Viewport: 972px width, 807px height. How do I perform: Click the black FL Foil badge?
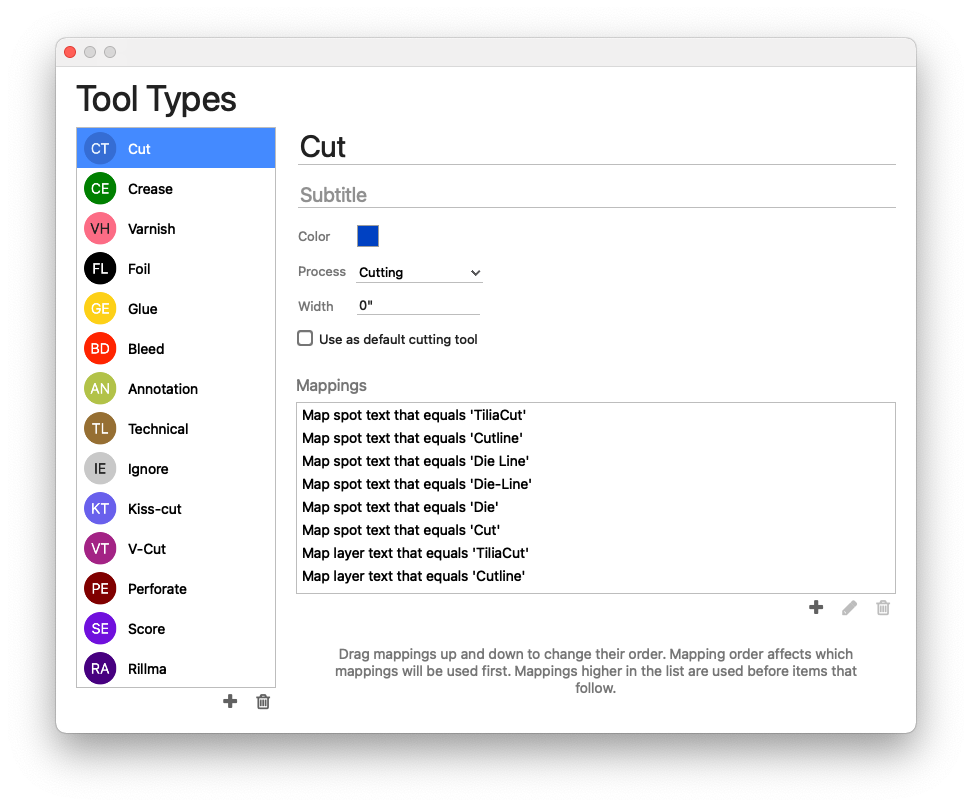tap(100, 268)
